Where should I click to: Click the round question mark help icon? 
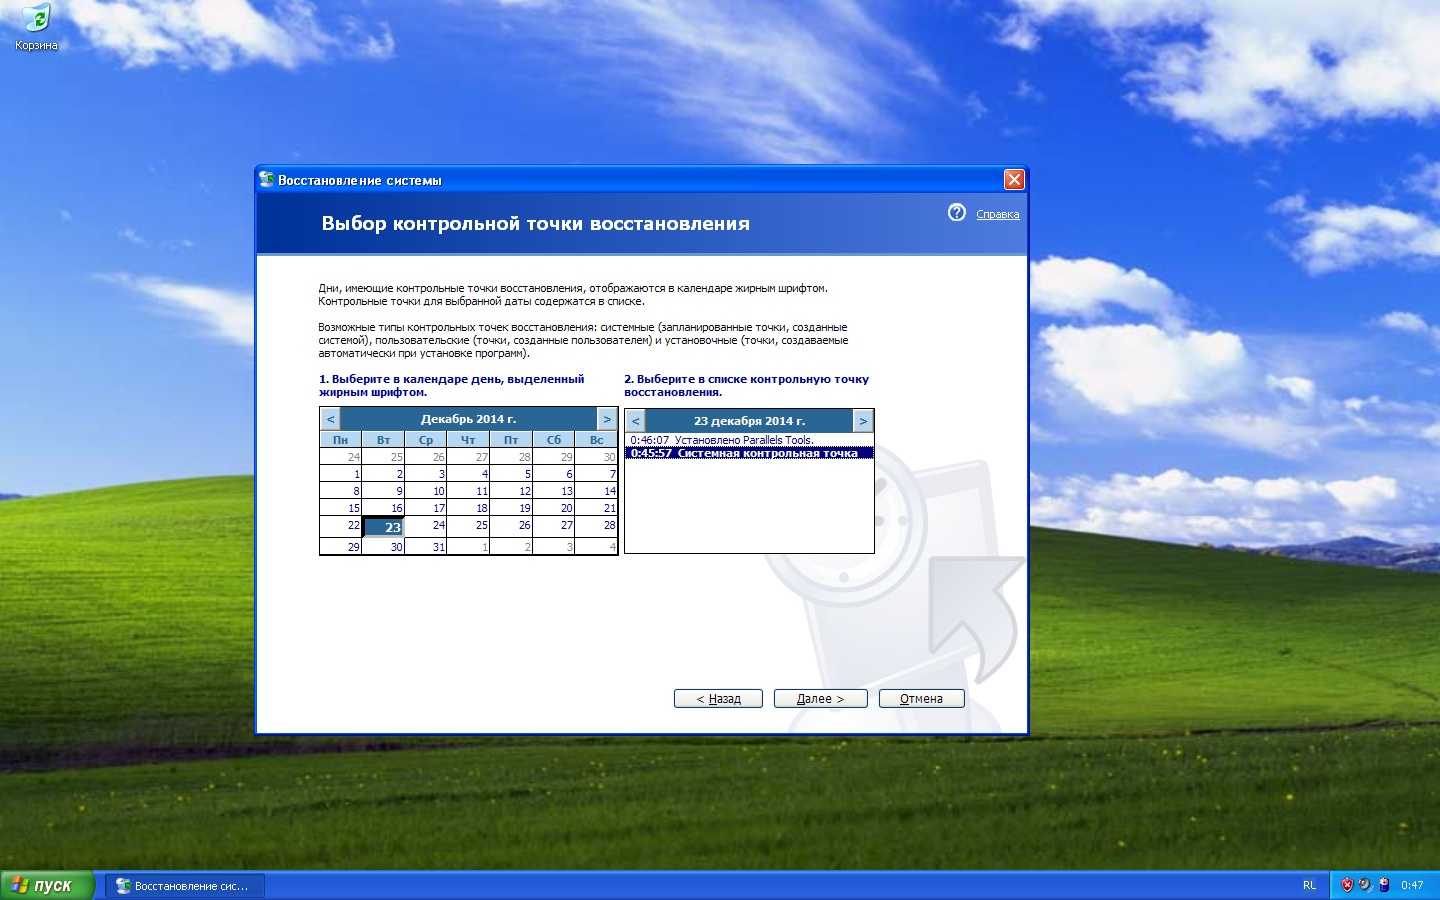[957, 213]
